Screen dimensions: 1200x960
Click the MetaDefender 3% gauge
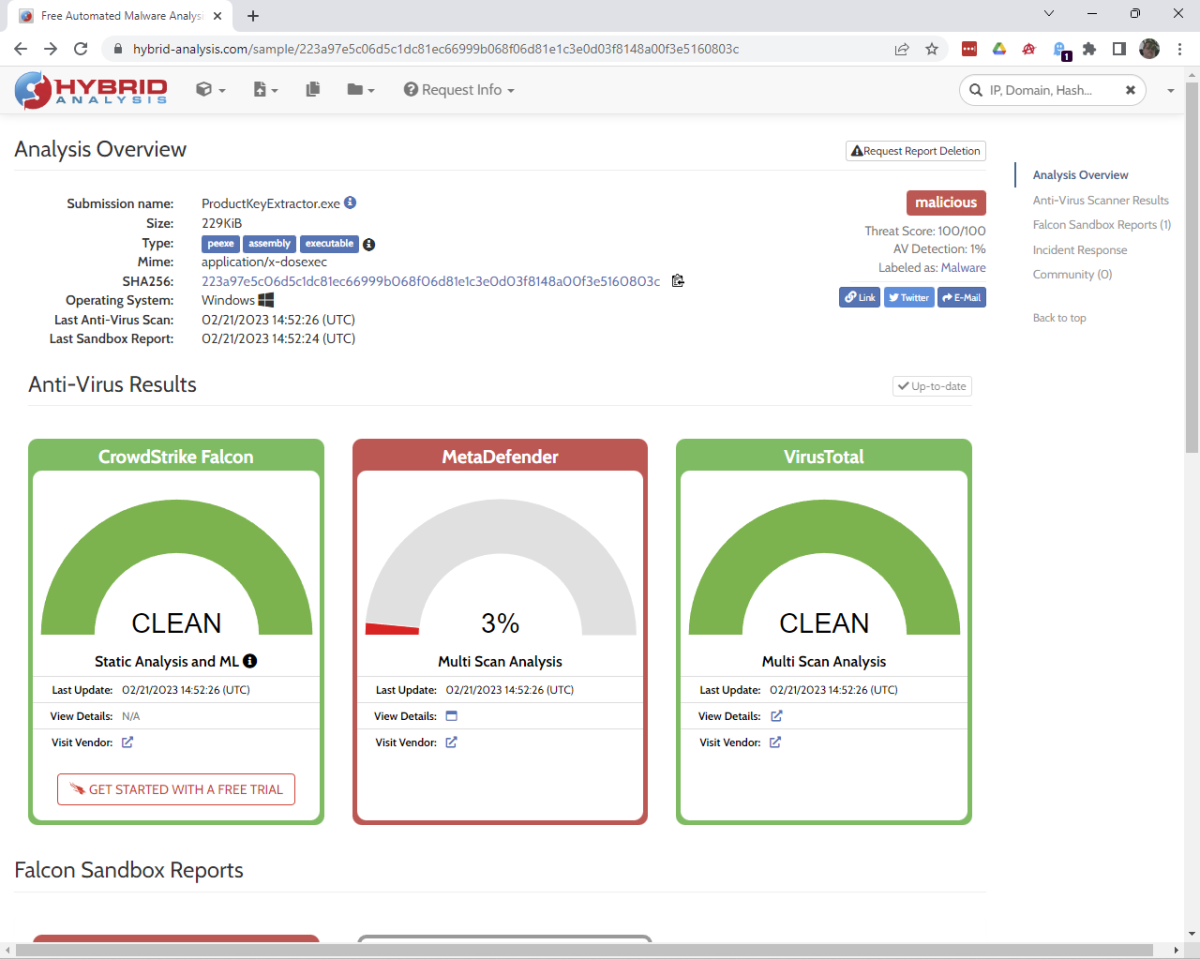(x=500, y=567)
